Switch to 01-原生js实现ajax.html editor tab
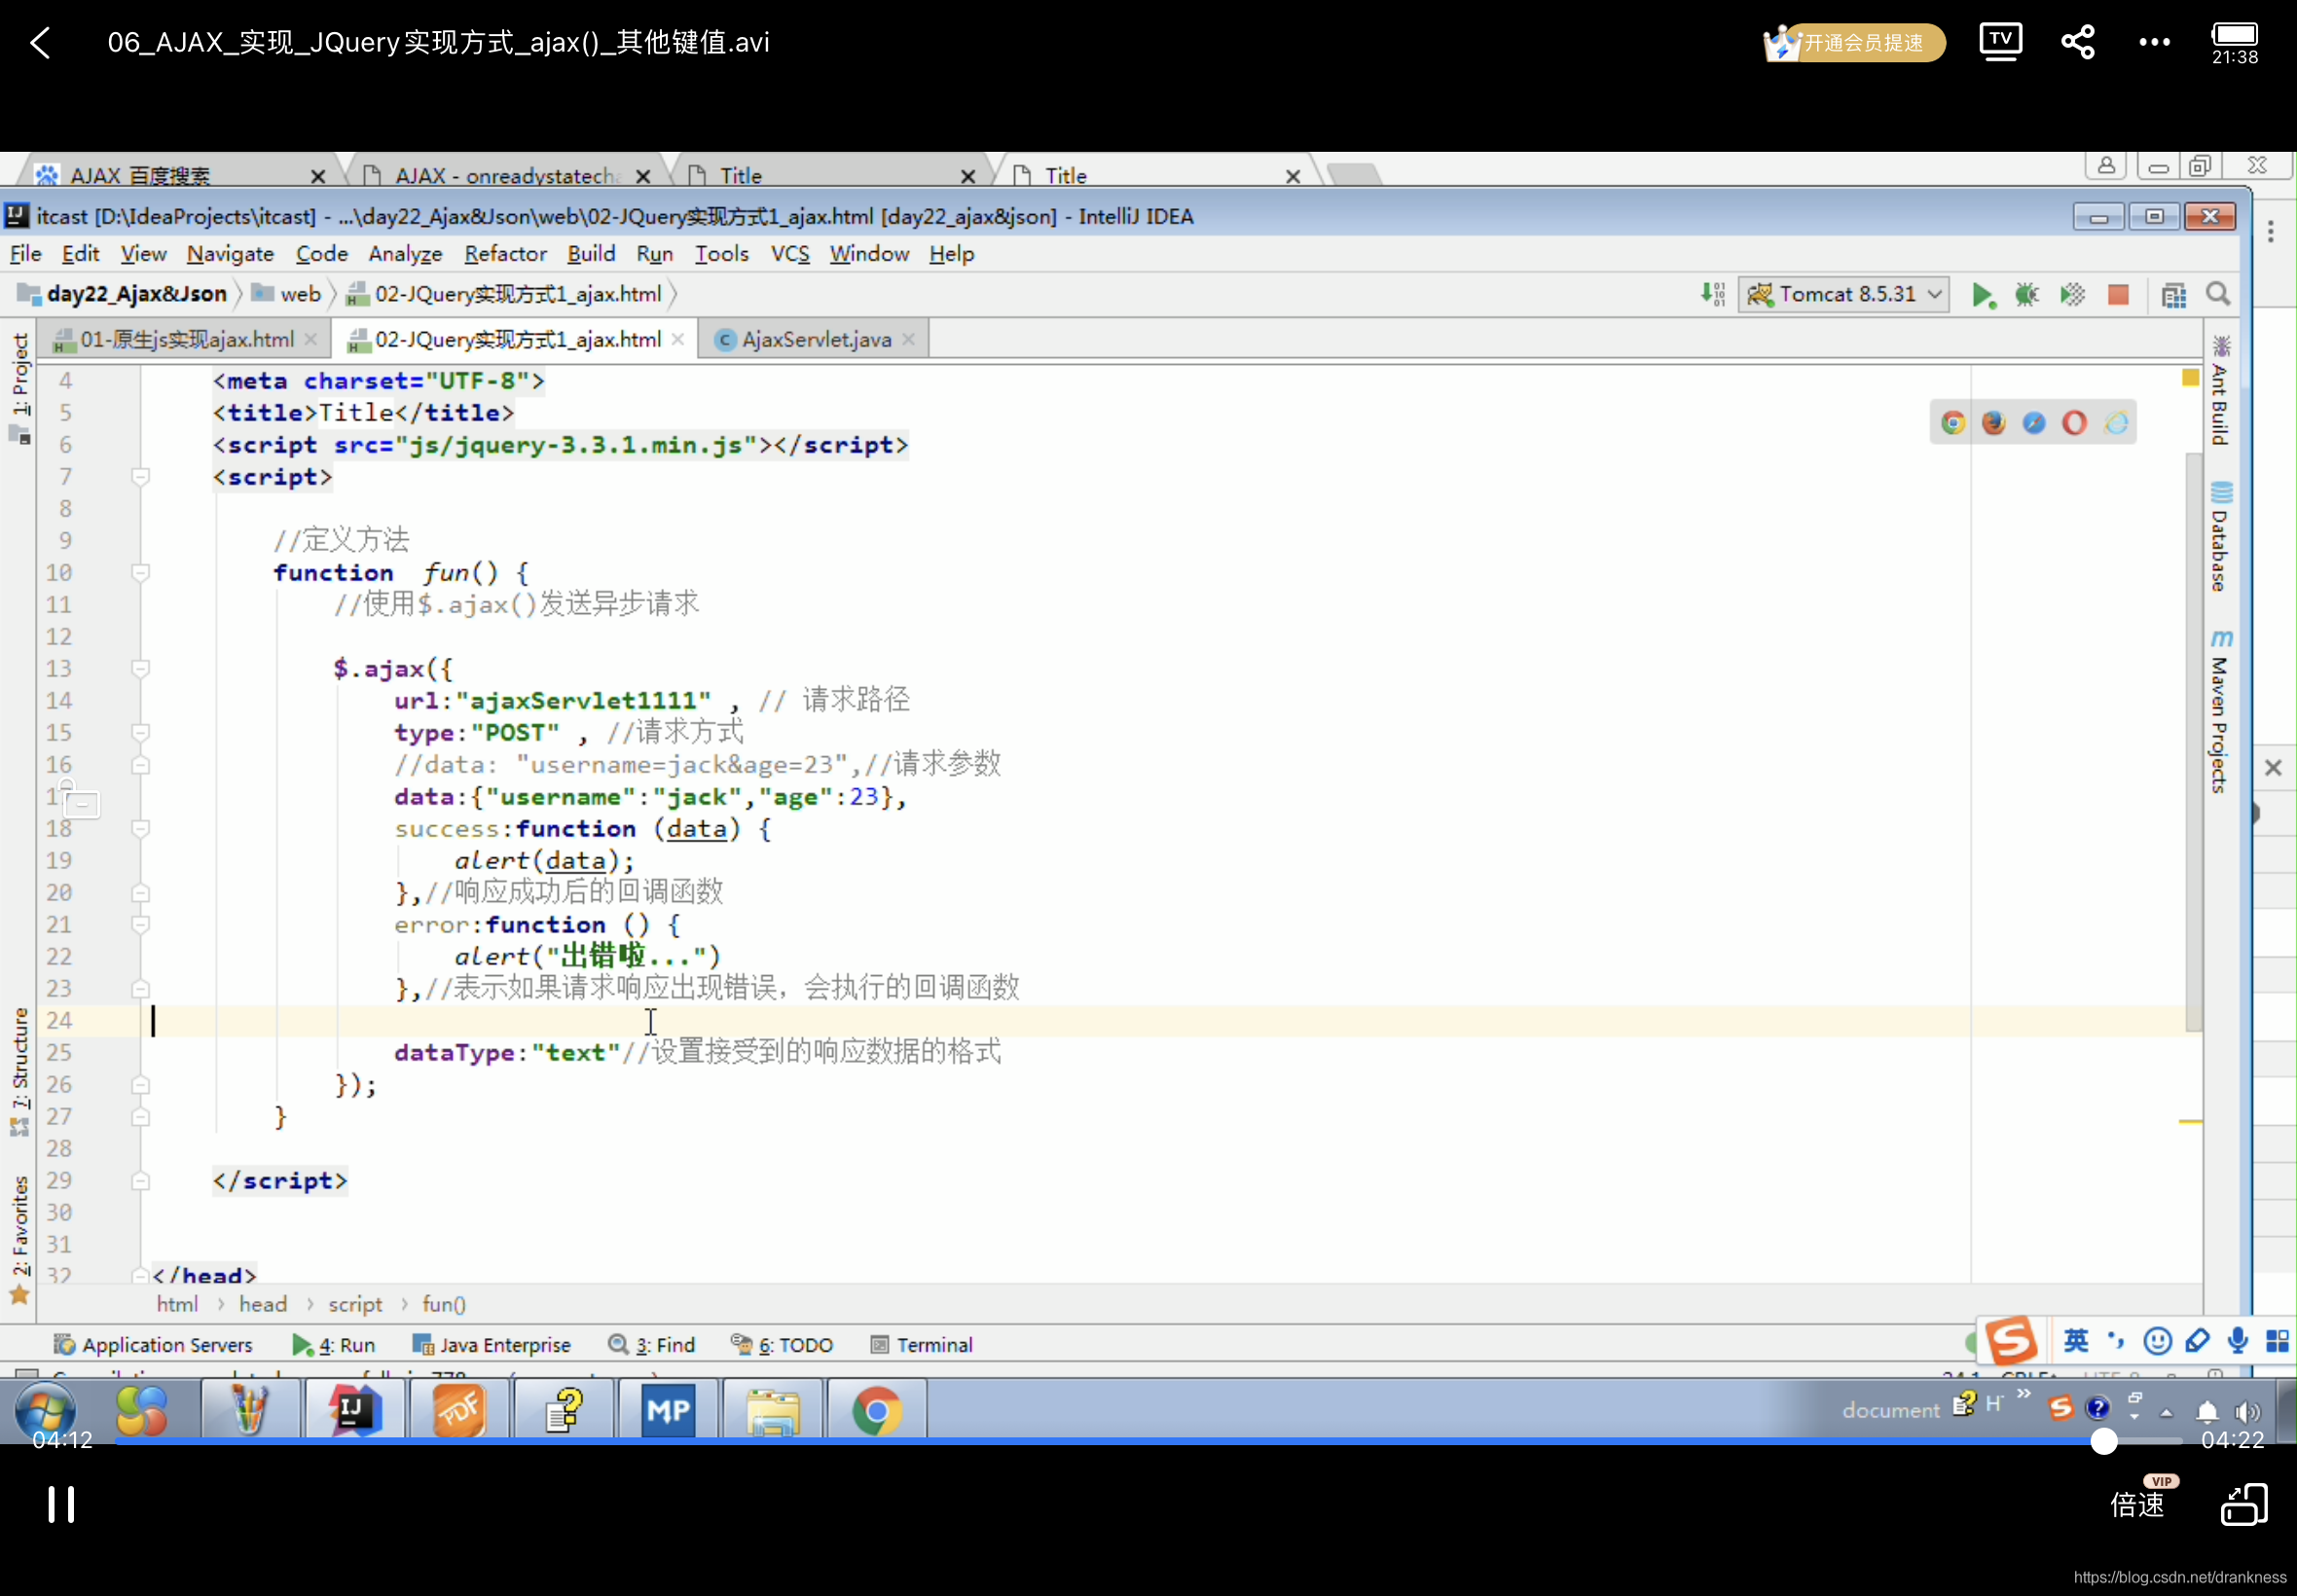 186,340
